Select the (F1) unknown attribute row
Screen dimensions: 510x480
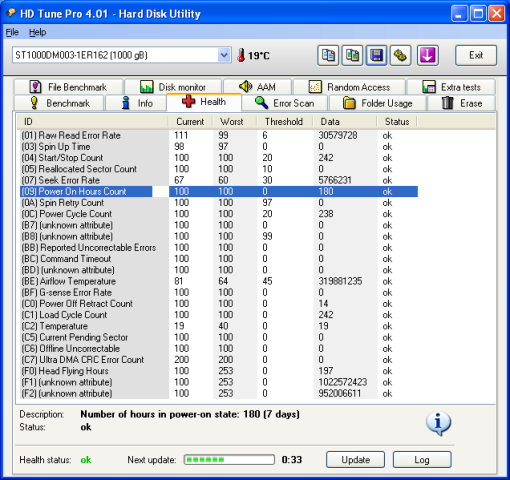pyautogui.click(x=219, y=382)
